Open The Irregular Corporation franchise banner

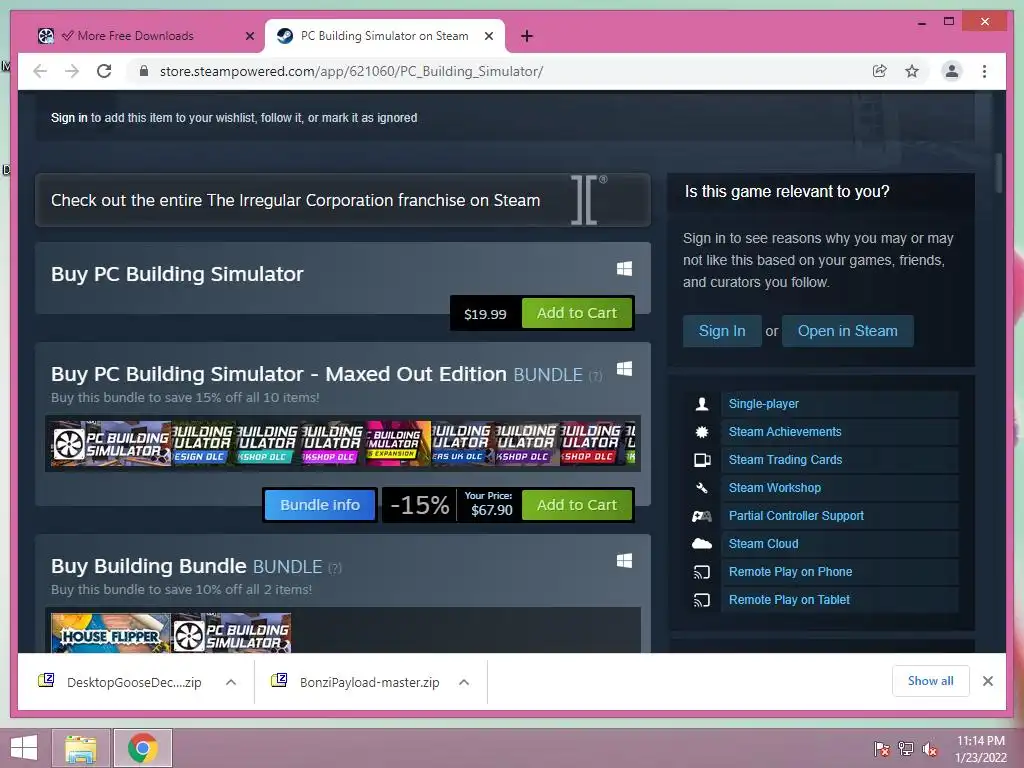click(x=343, y=200)
